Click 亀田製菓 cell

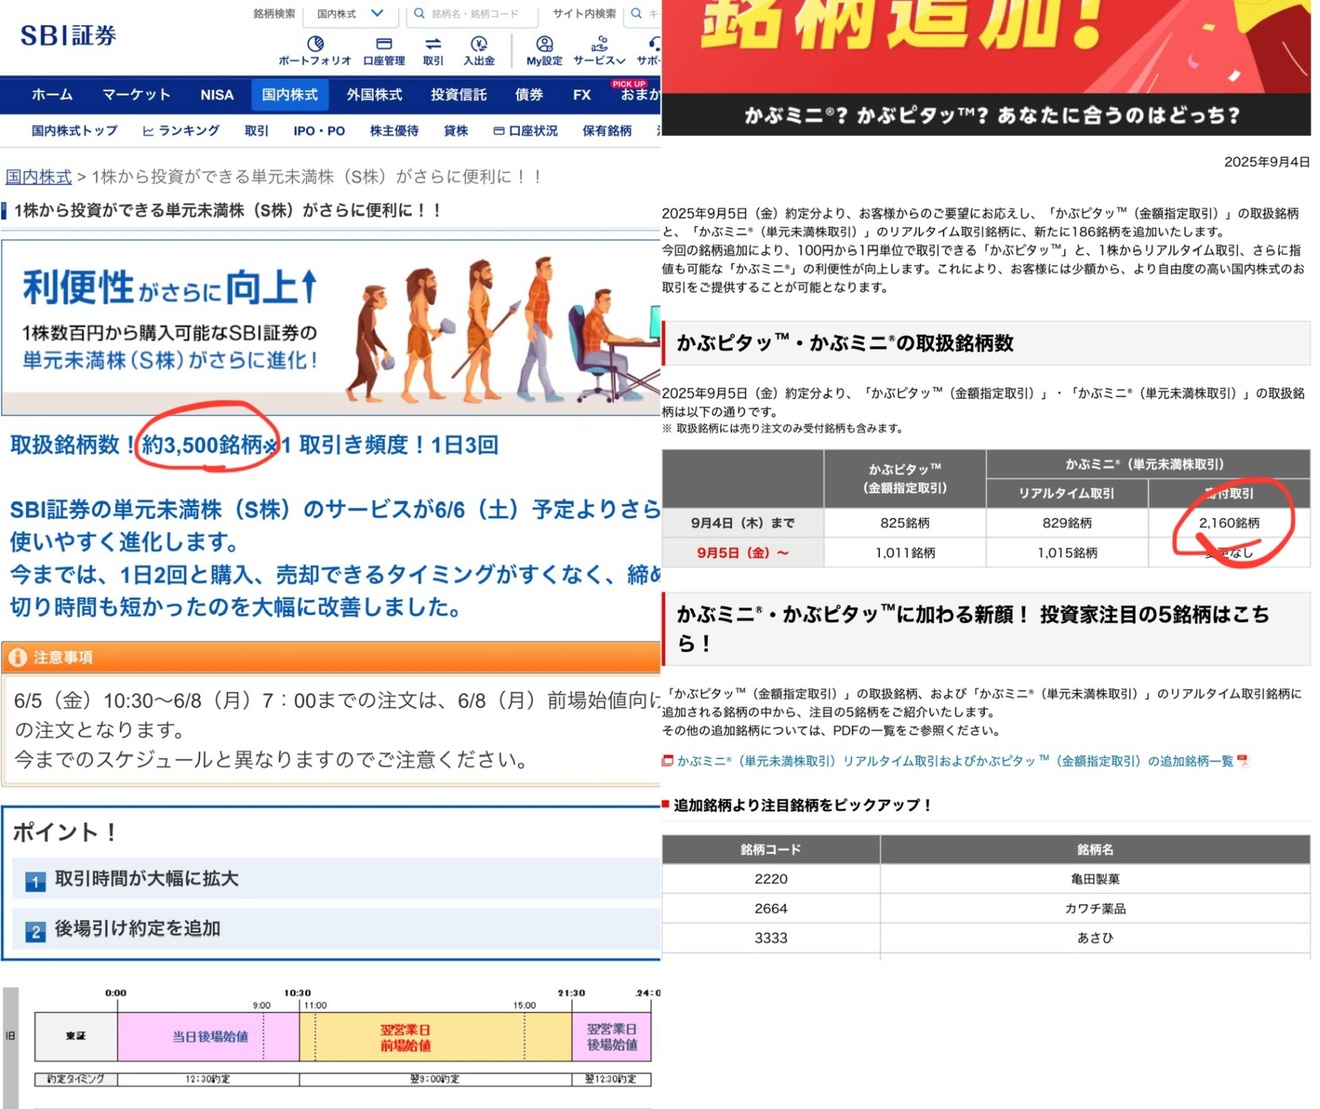point(1095,879)
